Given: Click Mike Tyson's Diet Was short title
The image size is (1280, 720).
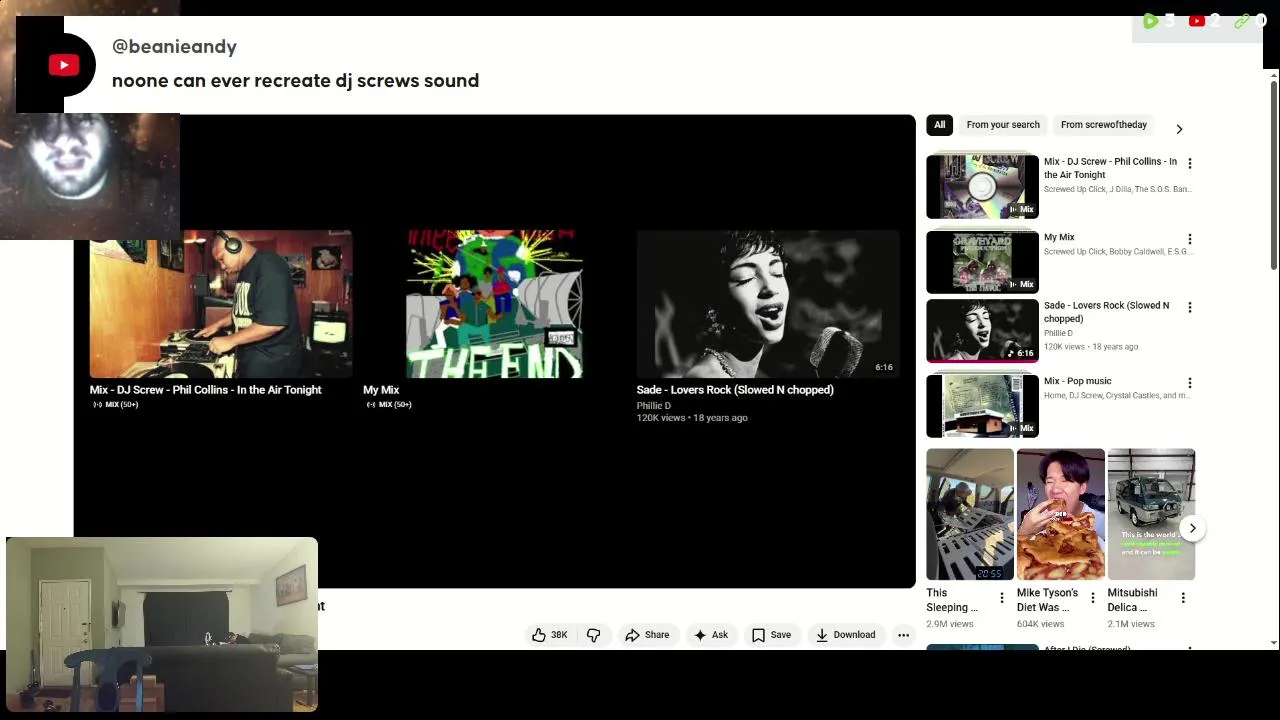Looking at the screenshot, I should point(1047,600).
